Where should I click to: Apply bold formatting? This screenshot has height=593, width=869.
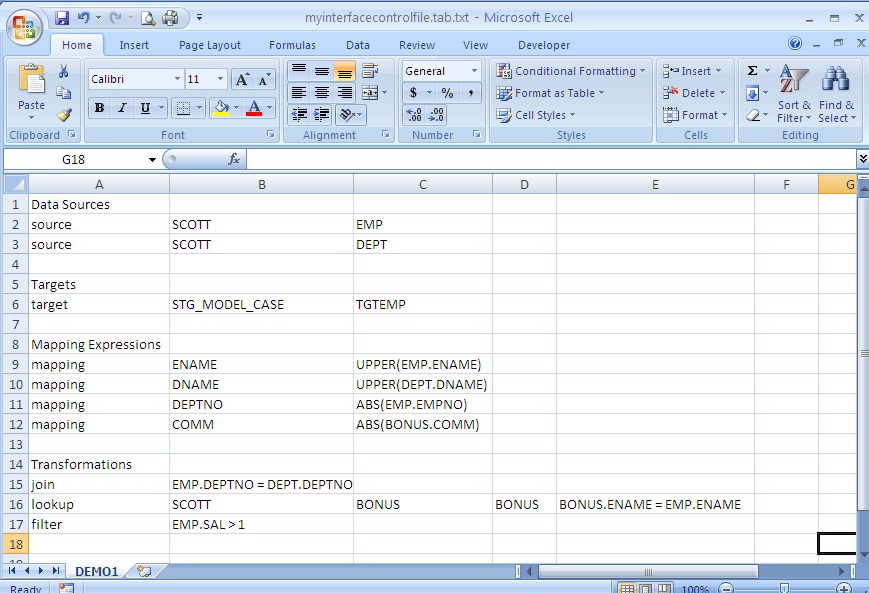[x=99, y=107]
